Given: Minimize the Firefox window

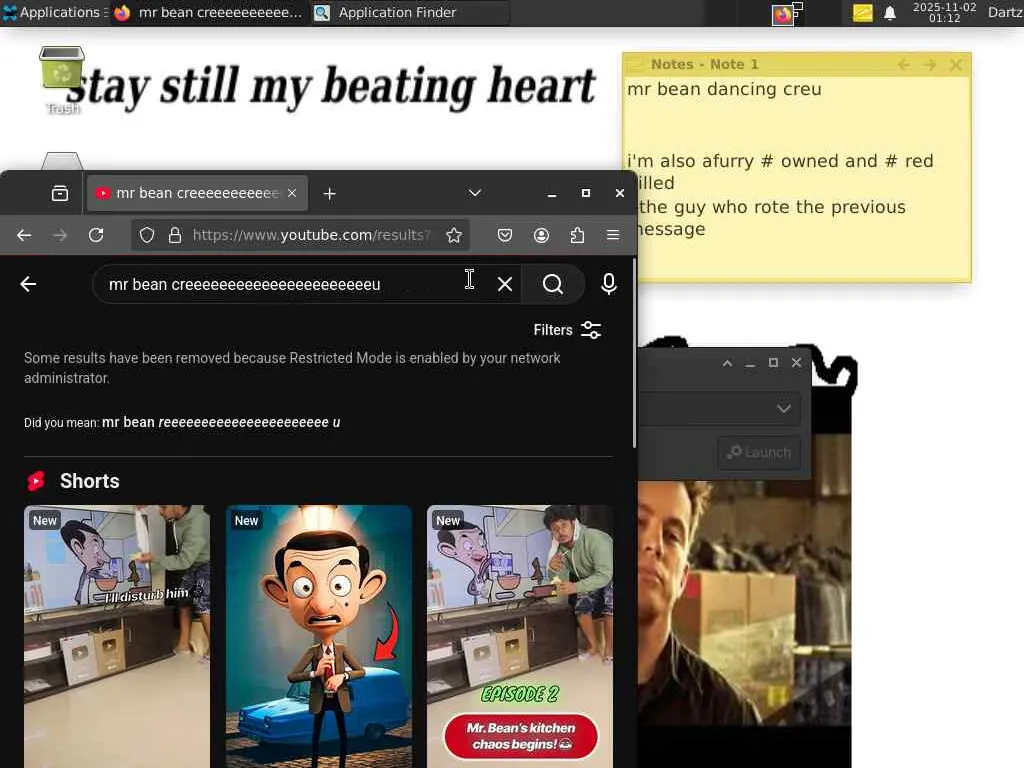Looking at the screenshot, I should click(x=552, y=194).
